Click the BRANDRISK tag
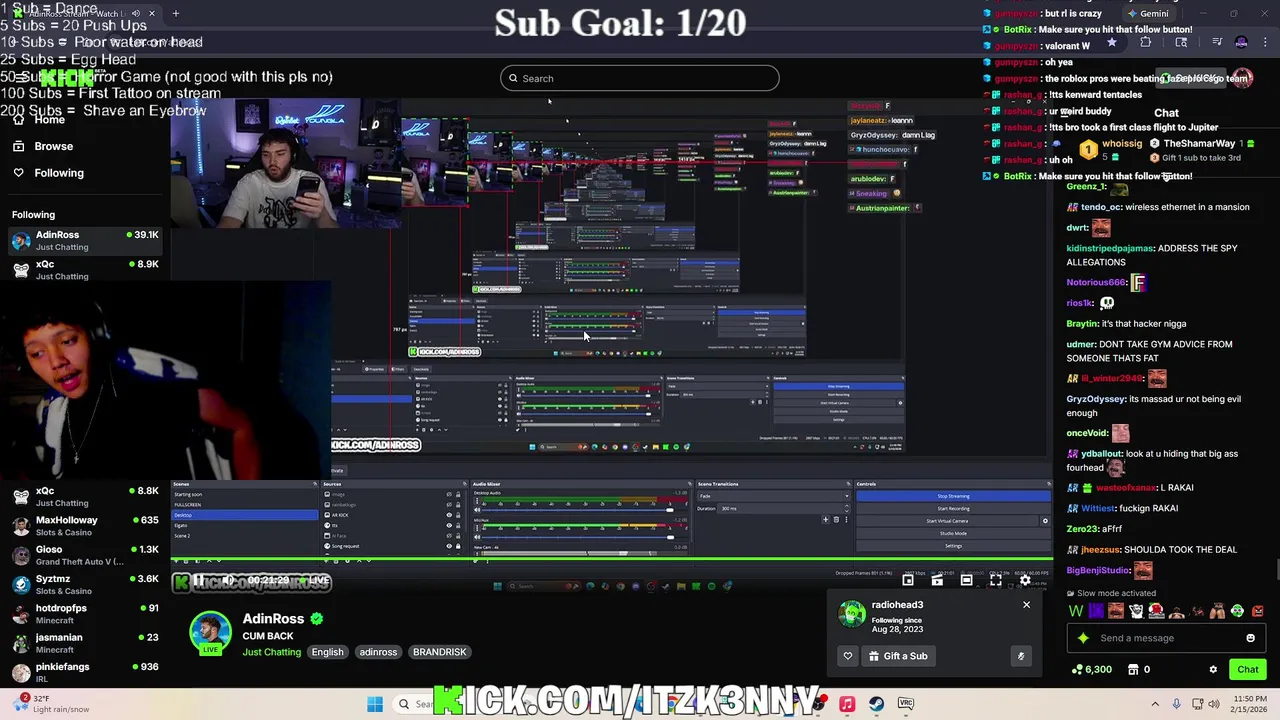1280x720 pixels. [439, 652]
